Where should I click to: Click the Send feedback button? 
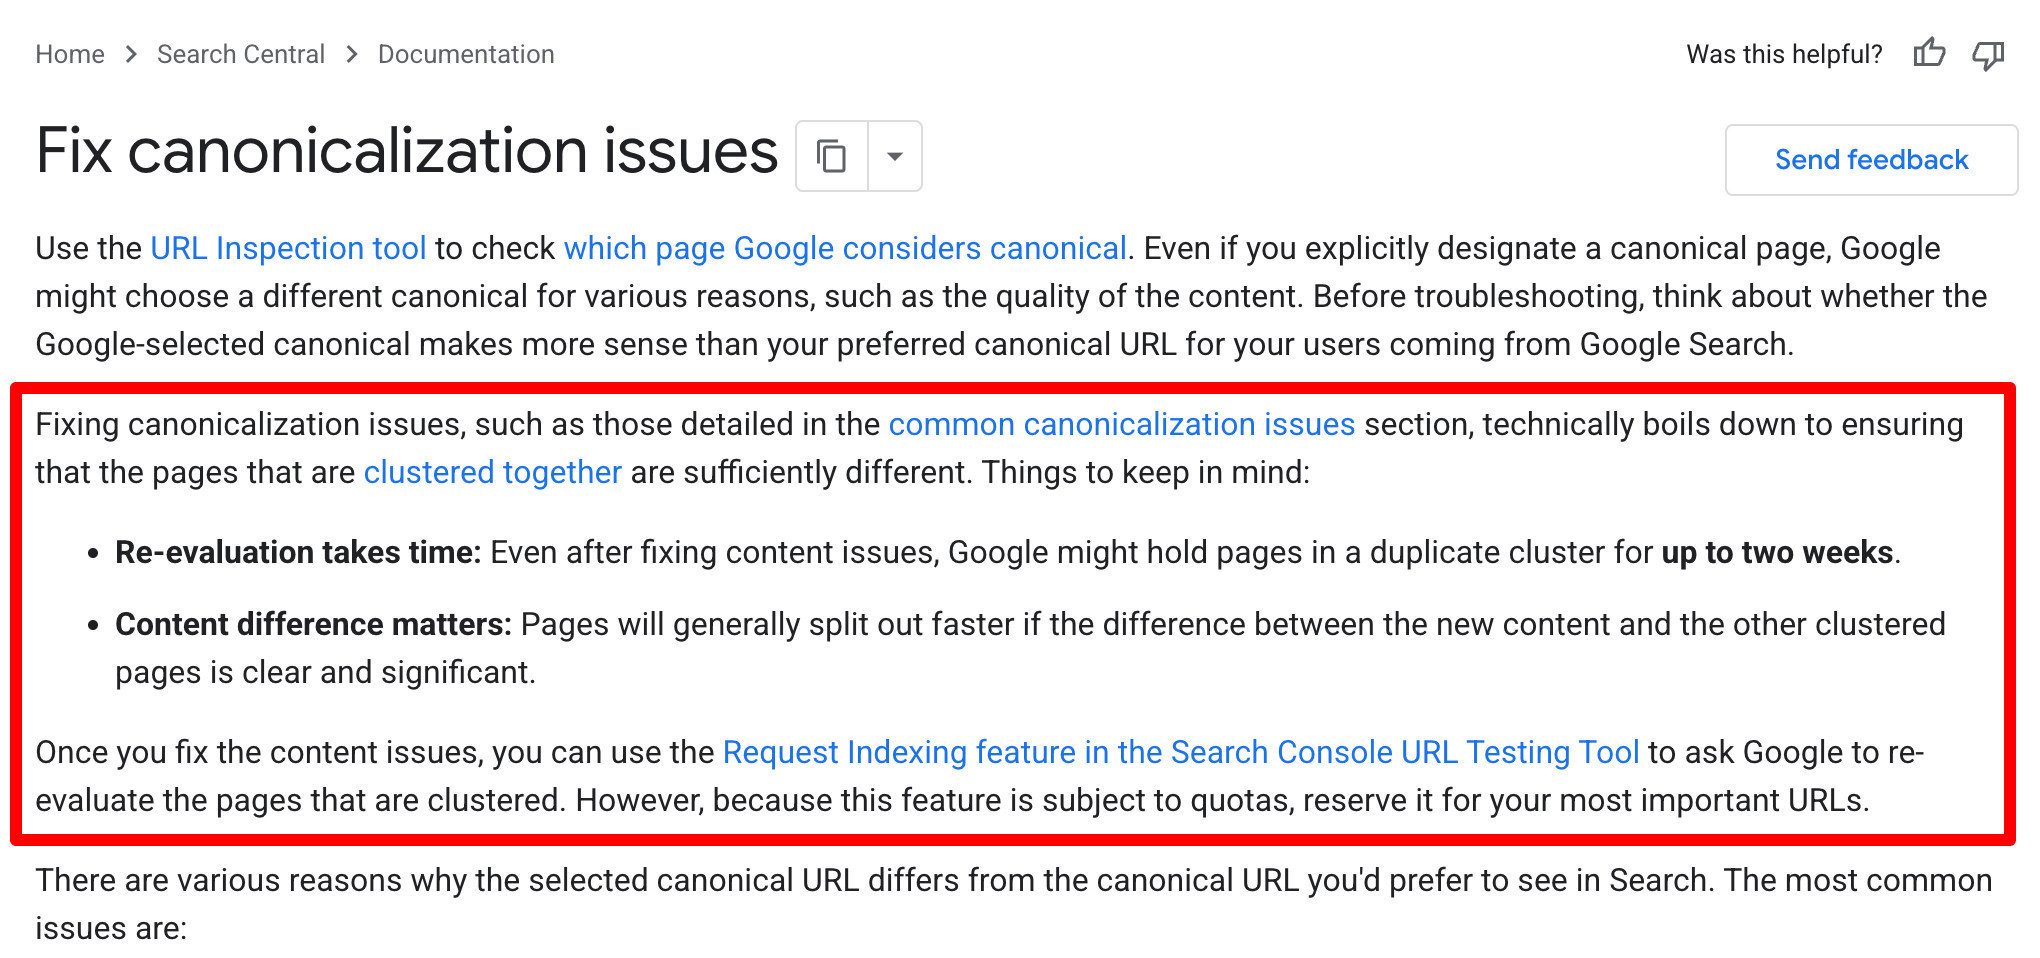click(x=1871, y=160)
